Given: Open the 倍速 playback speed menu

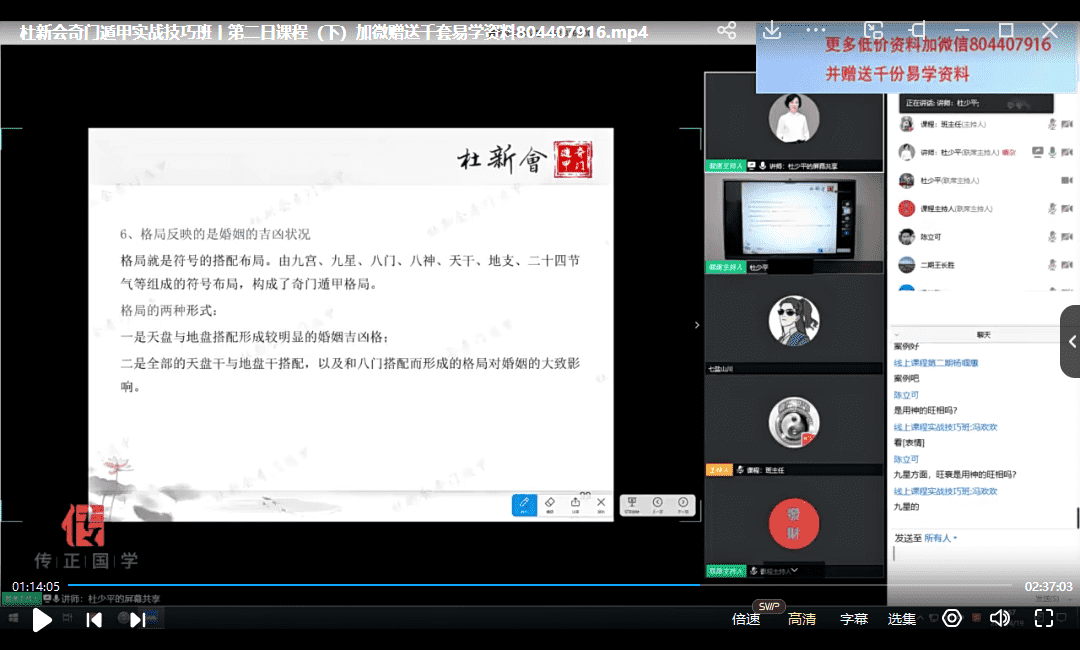Looking at the screenshot, I should point(746,619).
